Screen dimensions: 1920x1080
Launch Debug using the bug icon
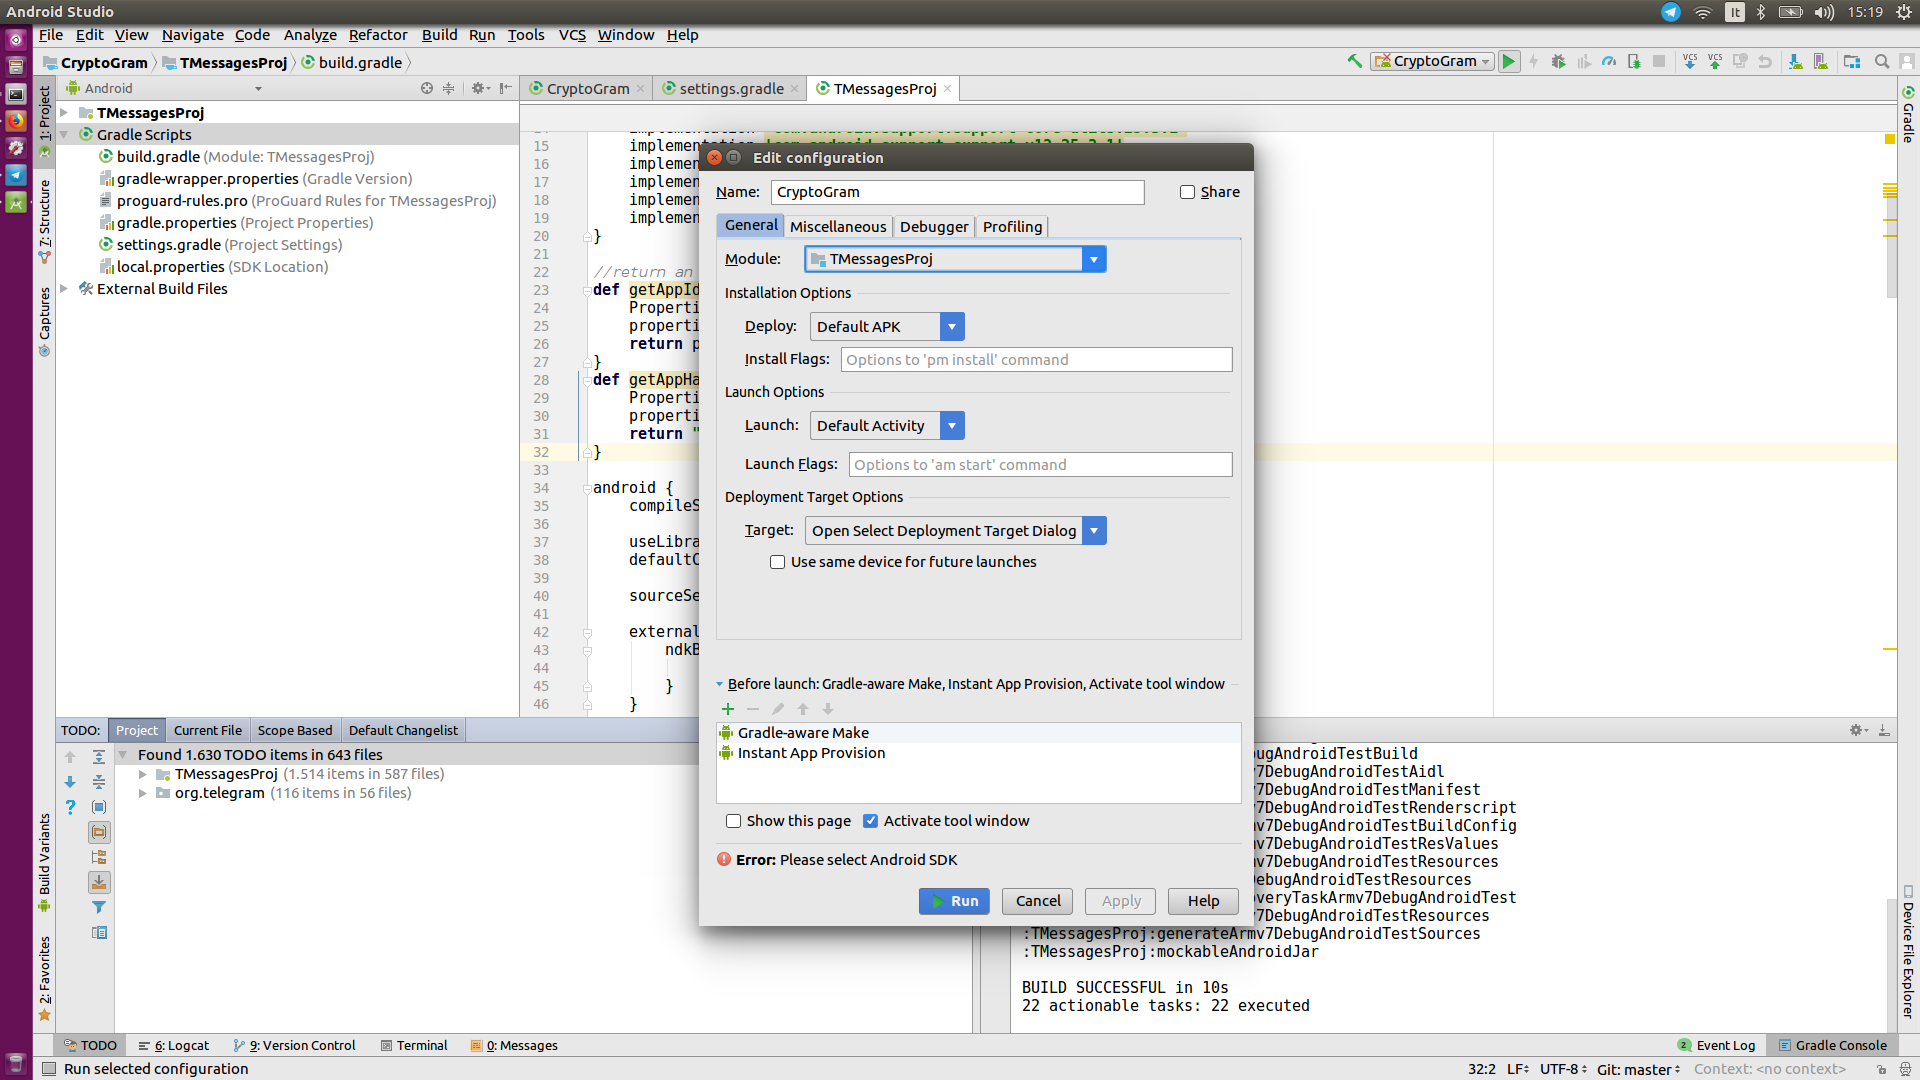[x=1558, y=61]
